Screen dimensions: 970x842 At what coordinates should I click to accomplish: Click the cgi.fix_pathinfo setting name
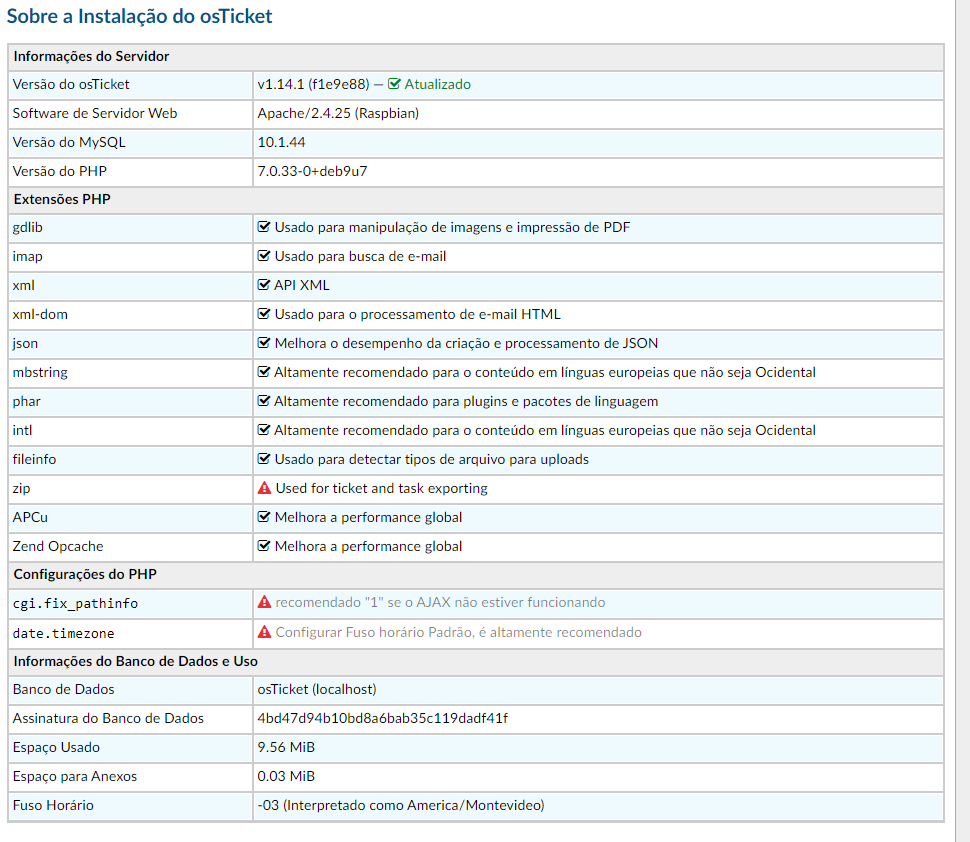(x=75, y=603)
